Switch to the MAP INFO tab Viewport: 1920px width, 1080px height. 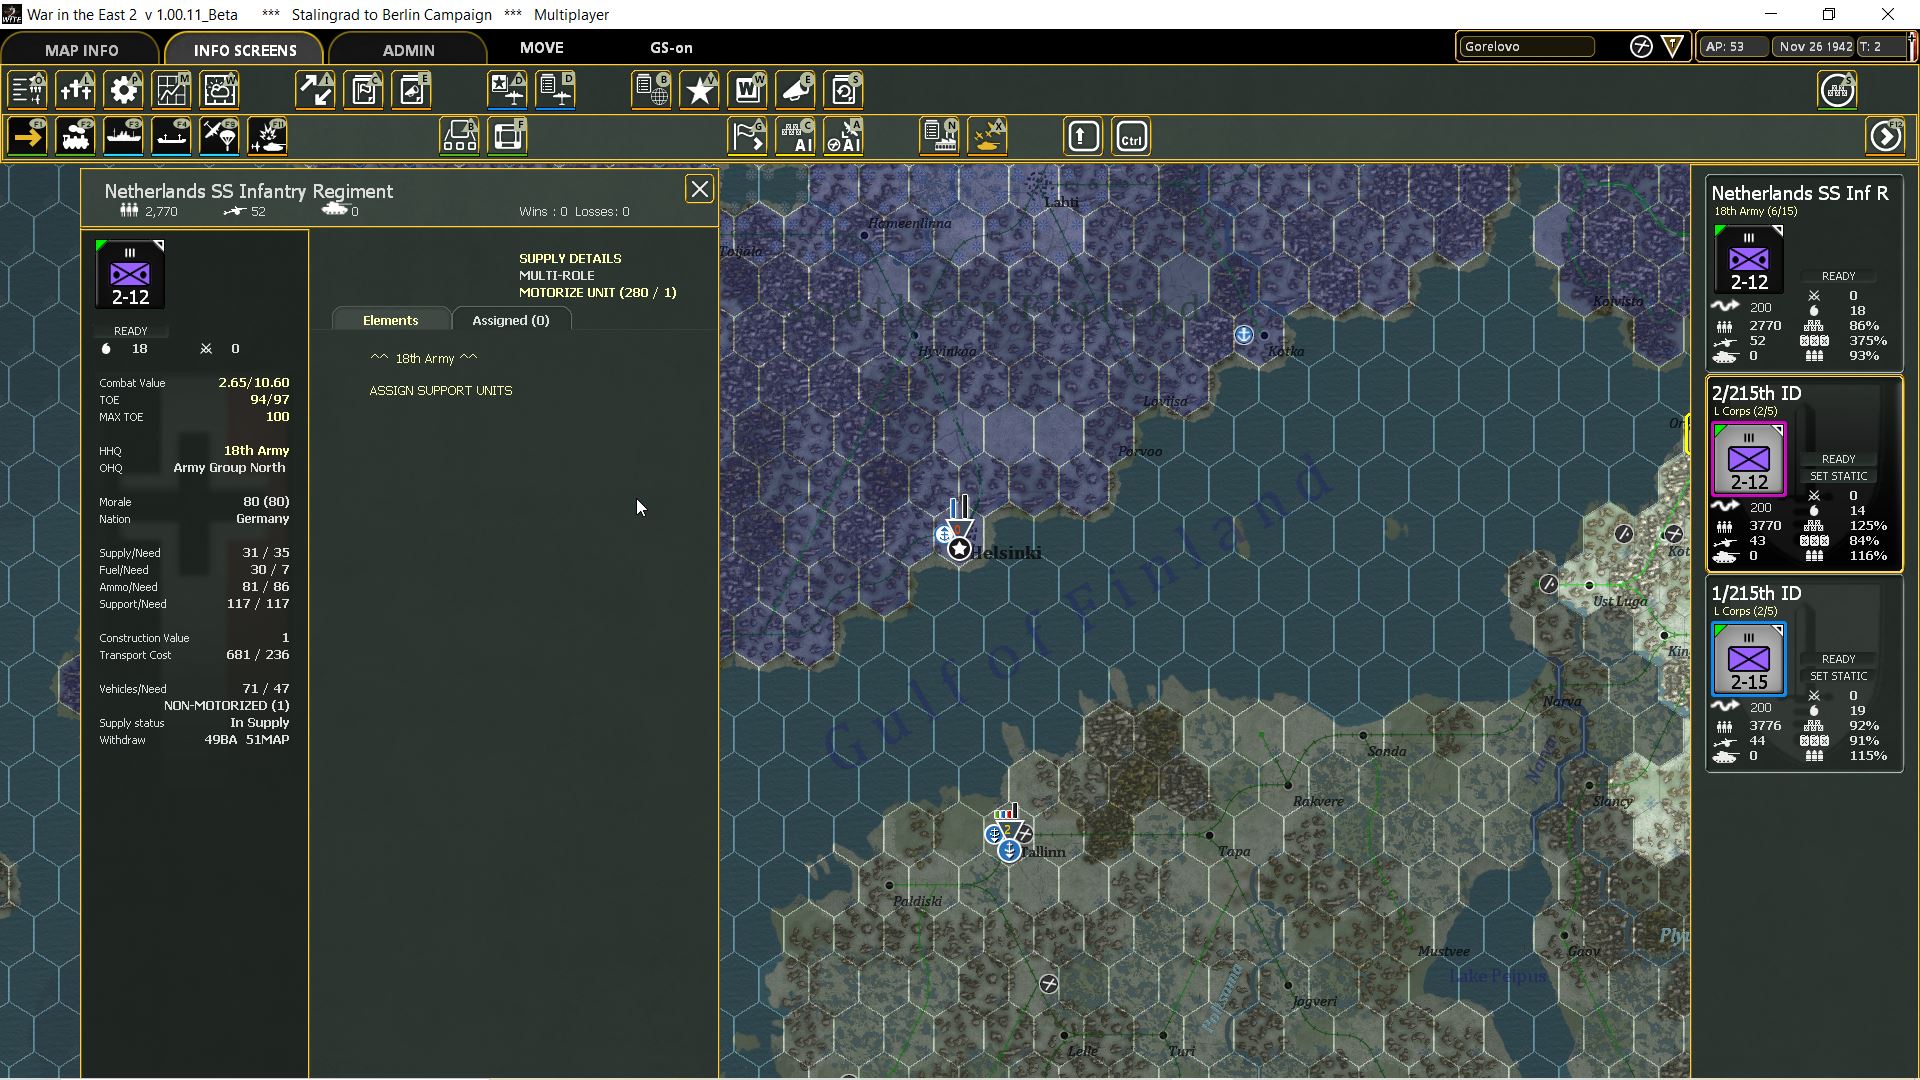81,50
